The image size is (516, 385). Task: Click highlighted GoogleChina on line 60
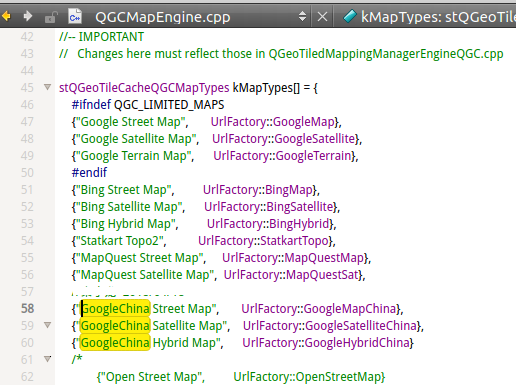[115, 343]
